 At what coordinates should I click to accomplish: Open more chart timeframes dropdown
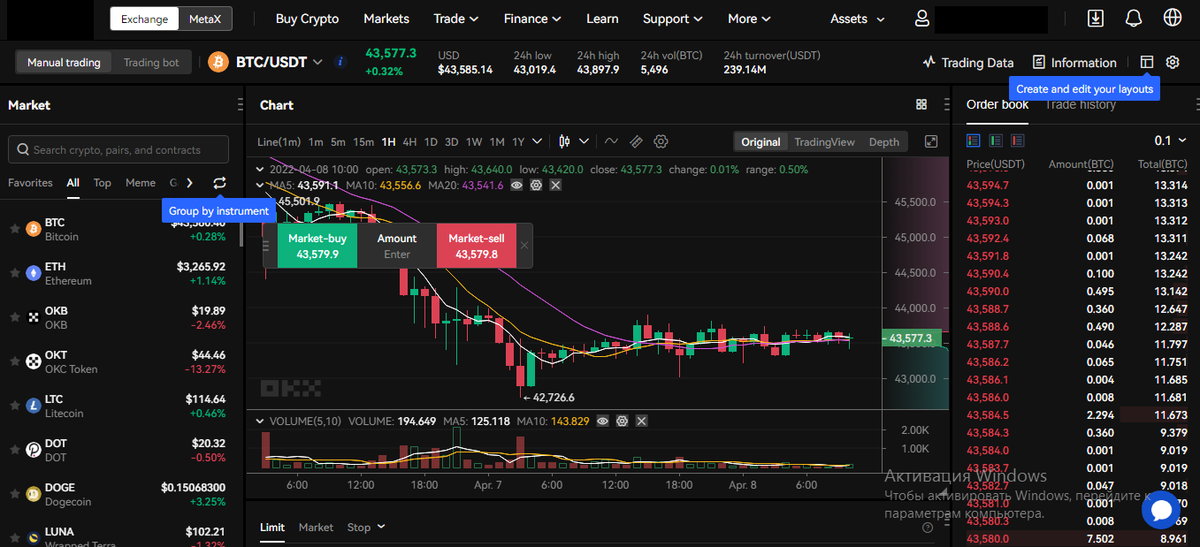point(538,142)
